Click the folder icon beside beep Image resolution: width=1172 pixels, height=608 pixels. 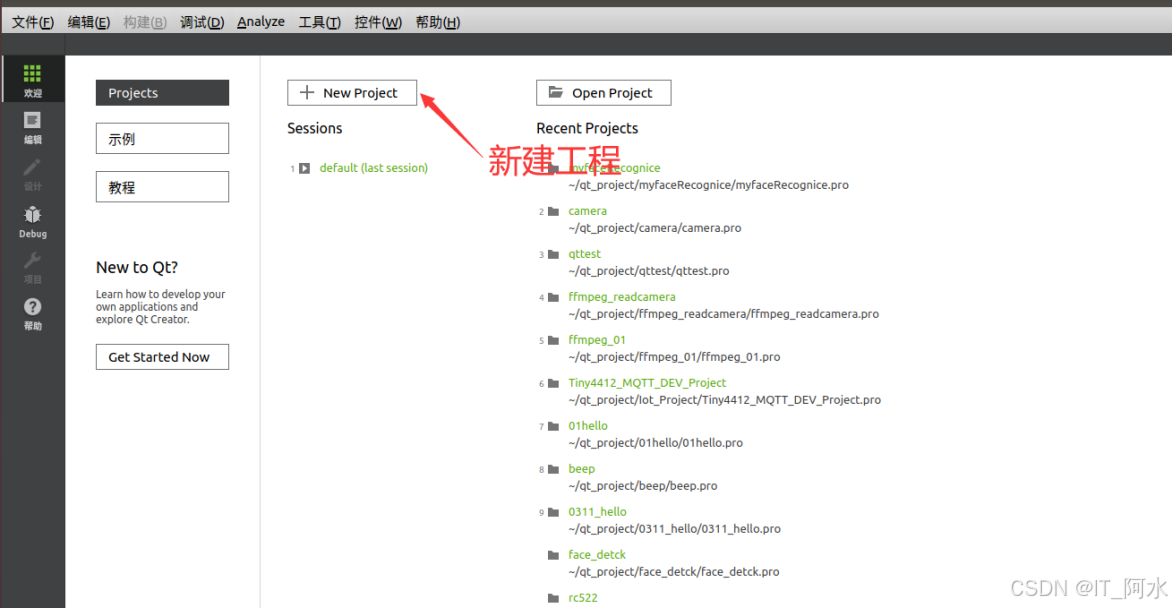click(553, 470)
